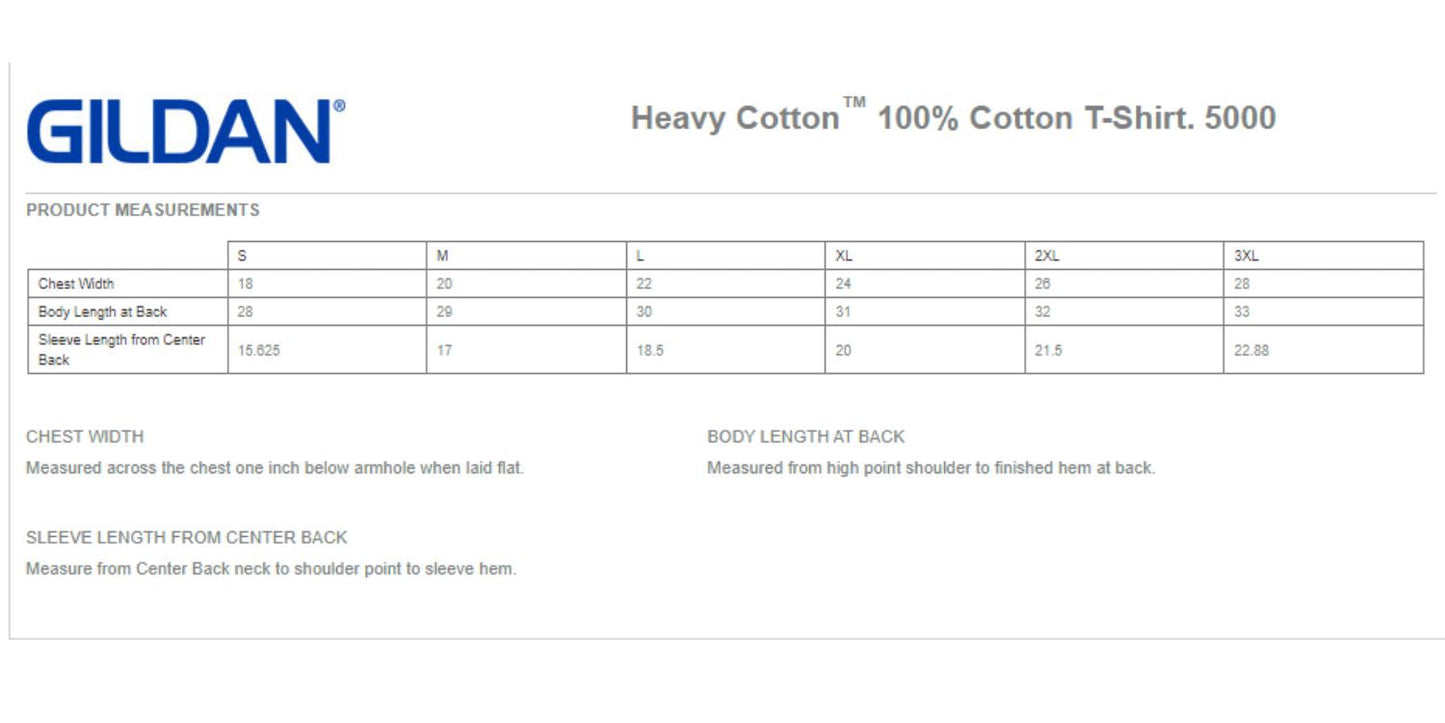Click the BODY LENGTH AT BACK description heading
Viewport: 1445px width, 723px height.
pos(805,437)
